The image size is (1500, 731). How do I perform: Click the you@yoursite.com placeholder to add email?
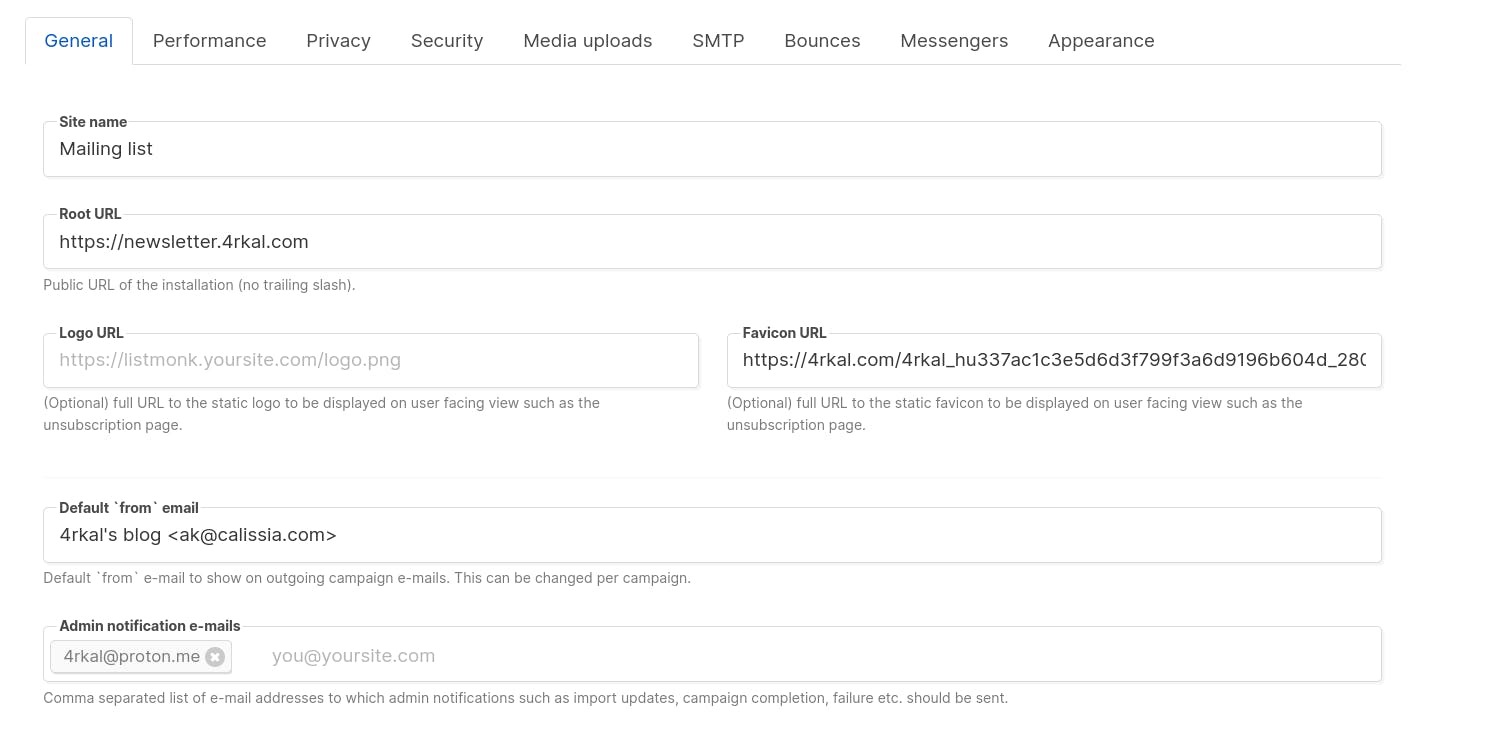point(353,656)
